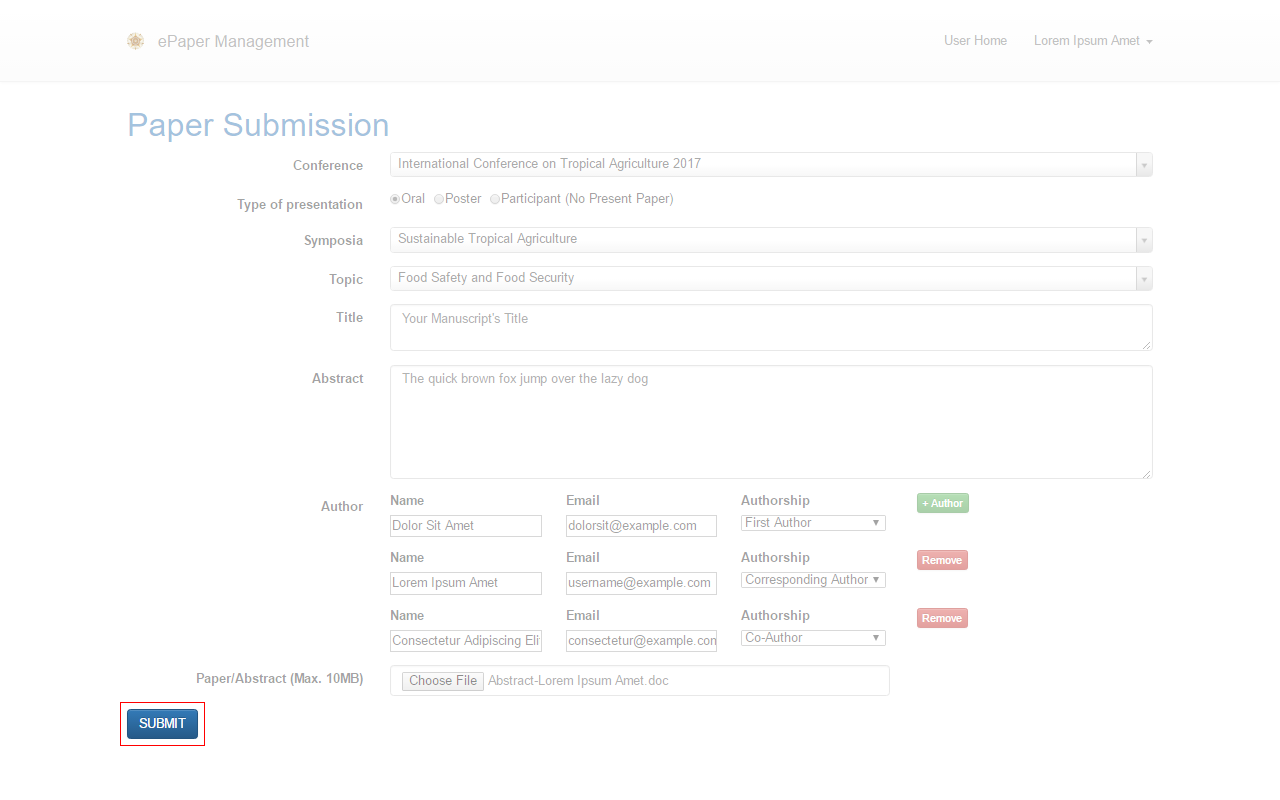Expand the Symposia dropdown

point(770,240)
